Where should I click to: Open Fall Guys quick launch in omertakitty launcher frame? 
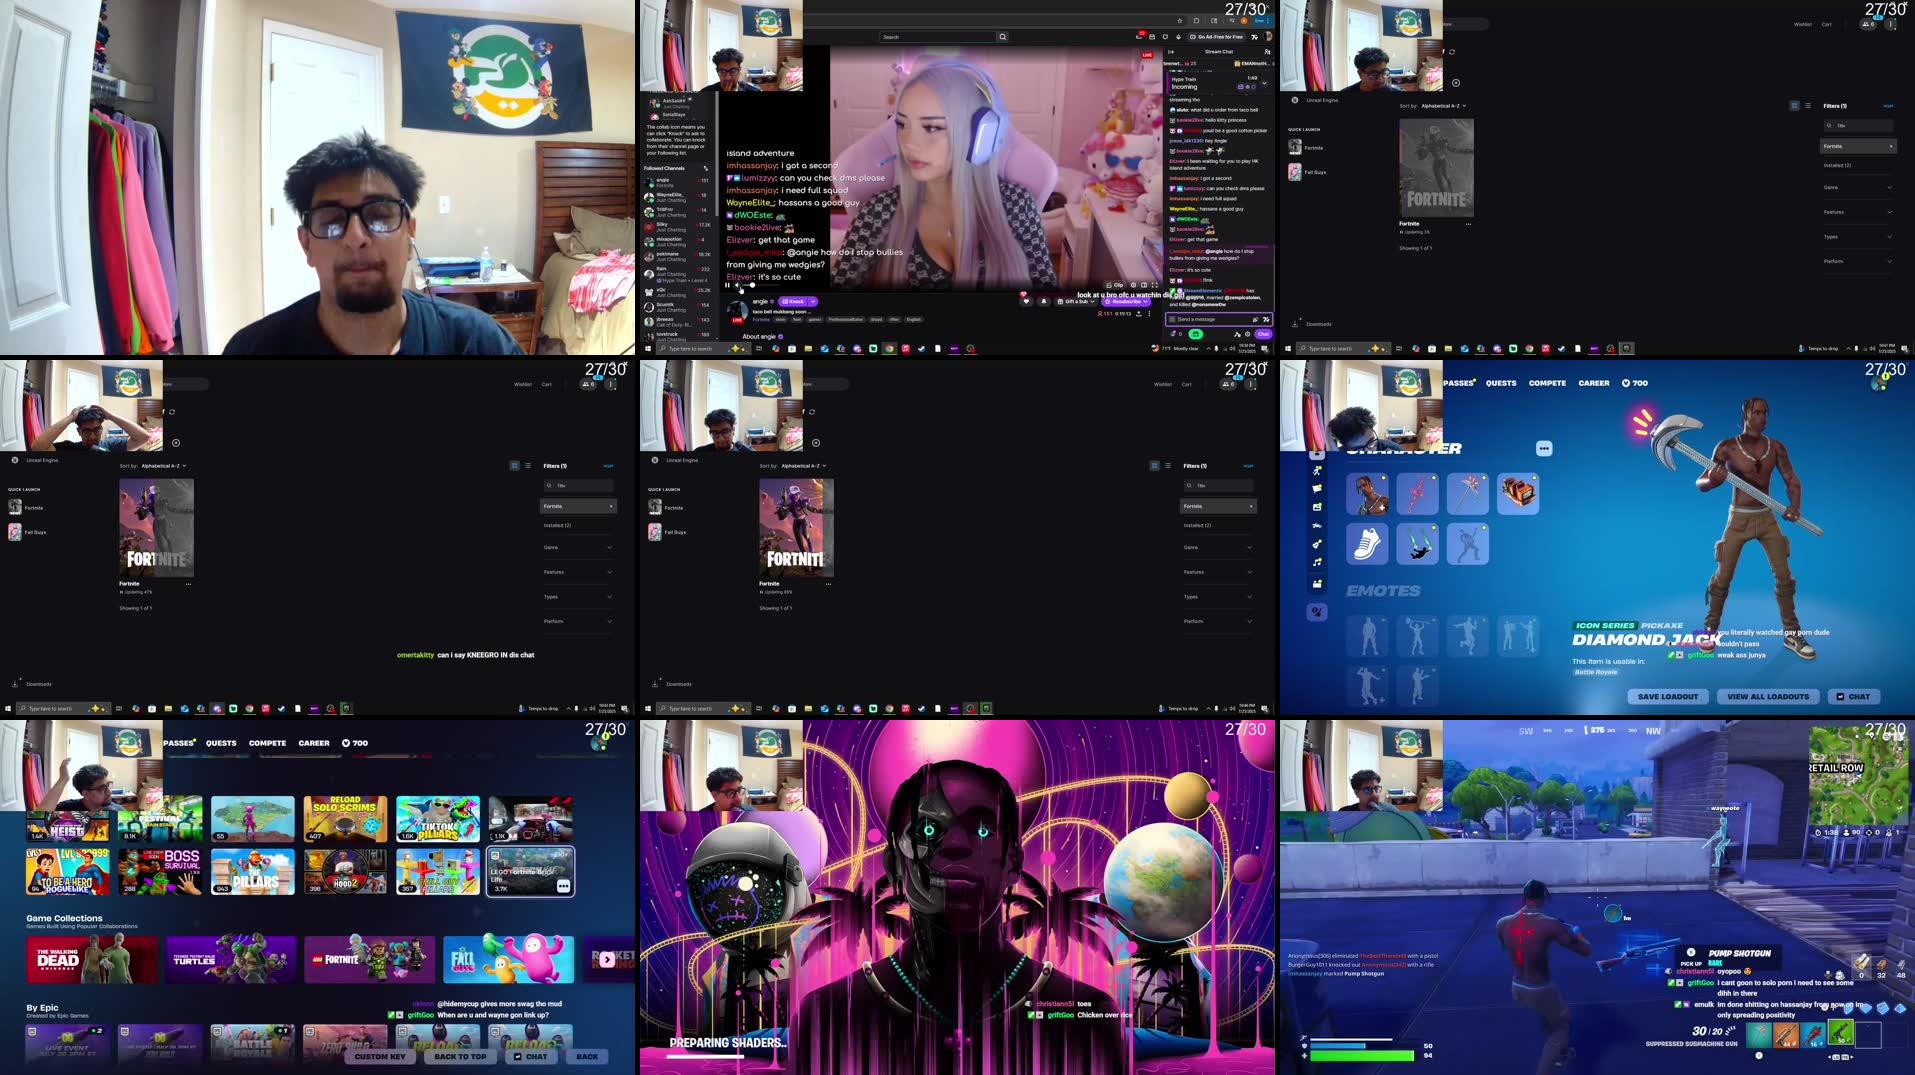point(27,532)
